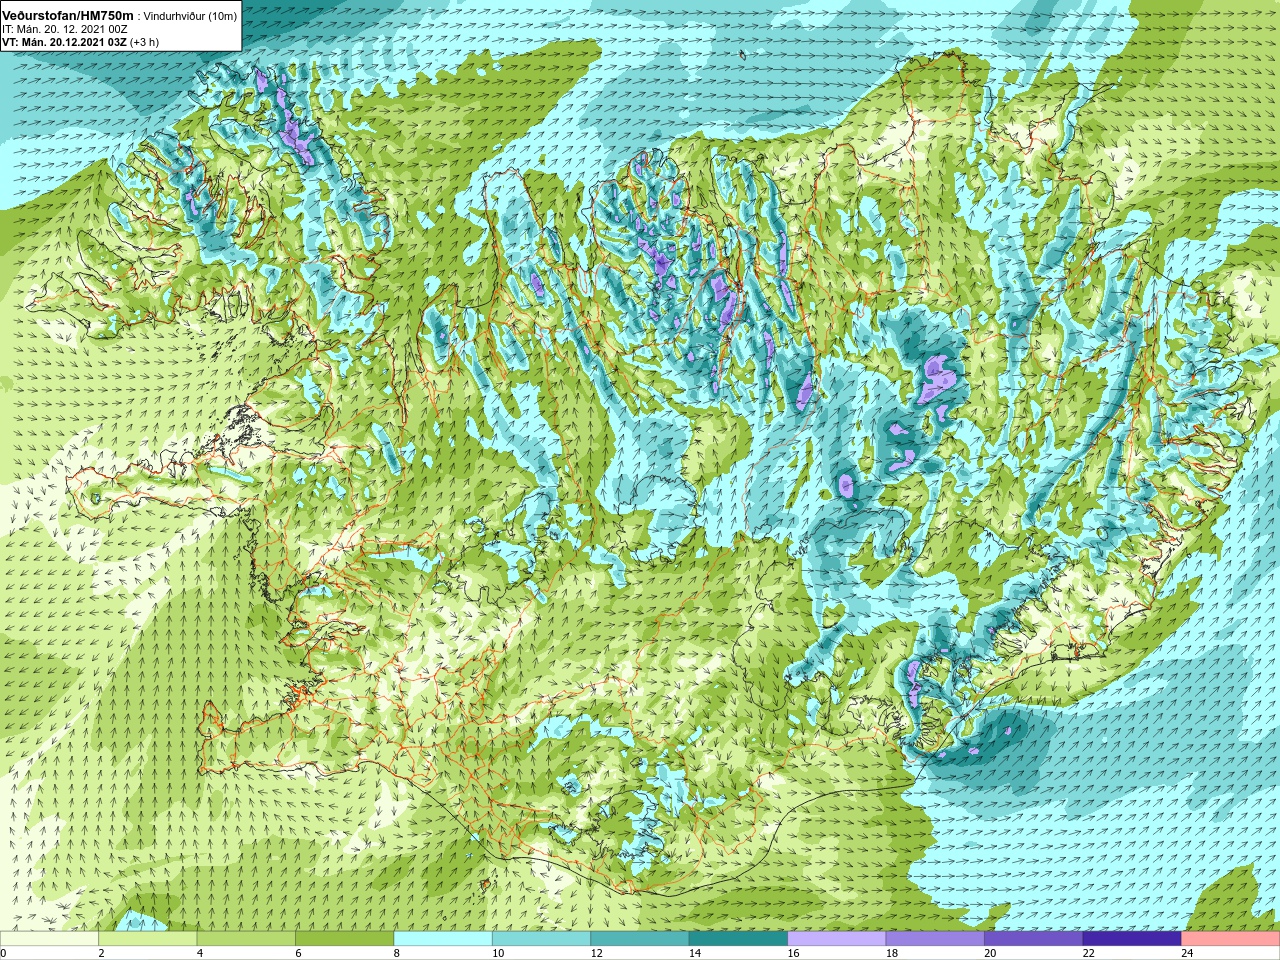The width and height of the screenshot is (1280, 960).
Task: Click the legend scale value "24"
Action: pos(1187,953)
